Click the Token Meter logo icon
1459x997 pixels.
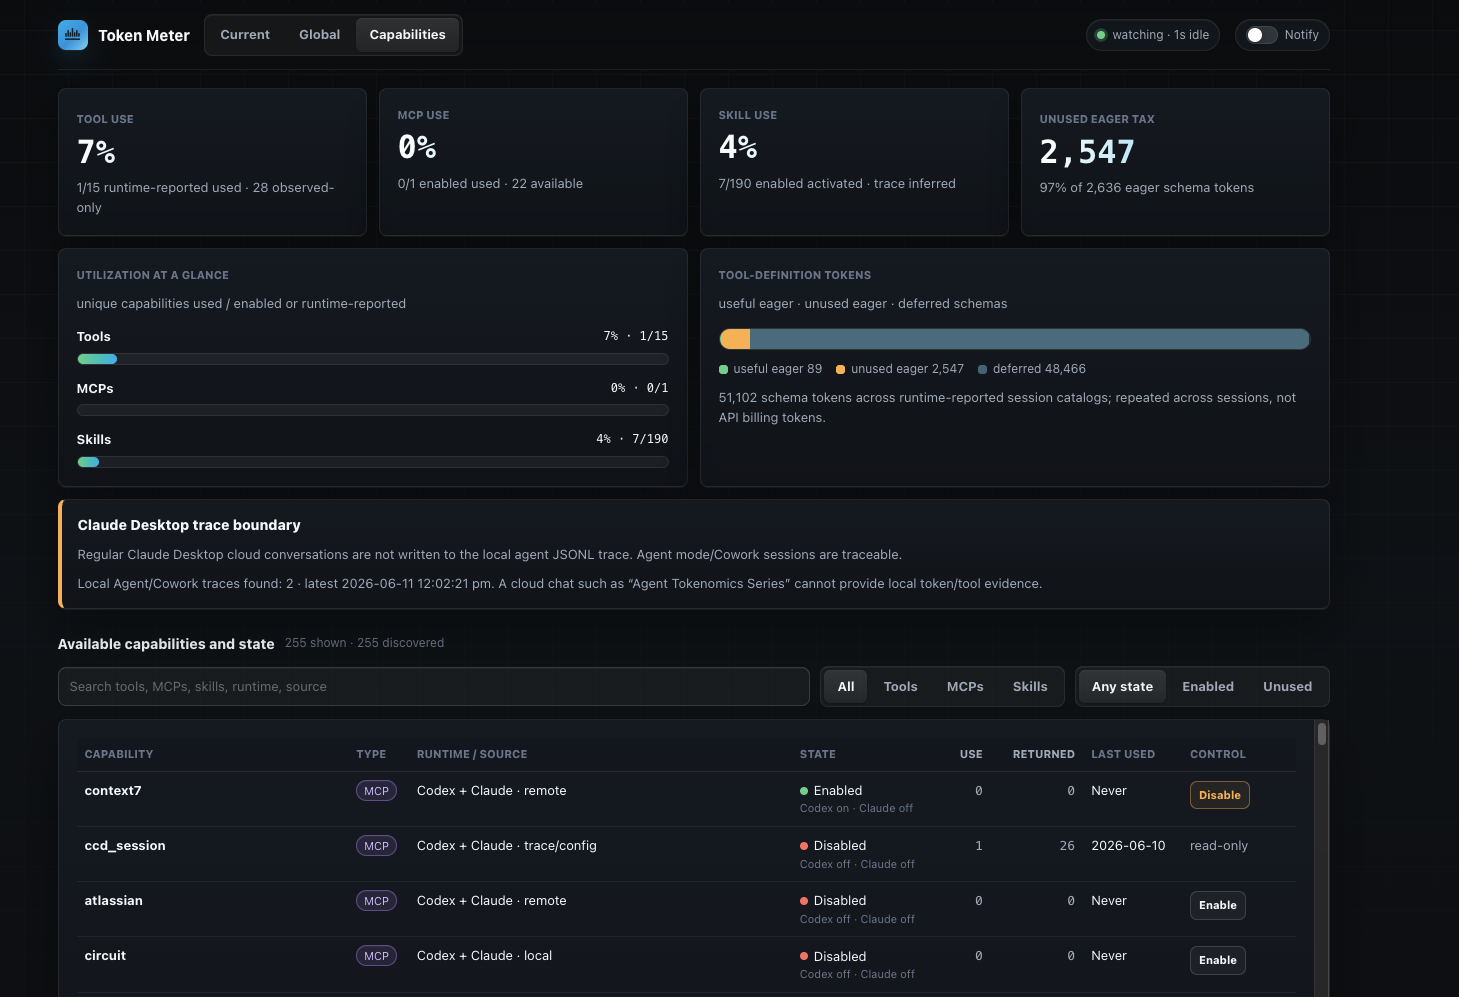73,35
